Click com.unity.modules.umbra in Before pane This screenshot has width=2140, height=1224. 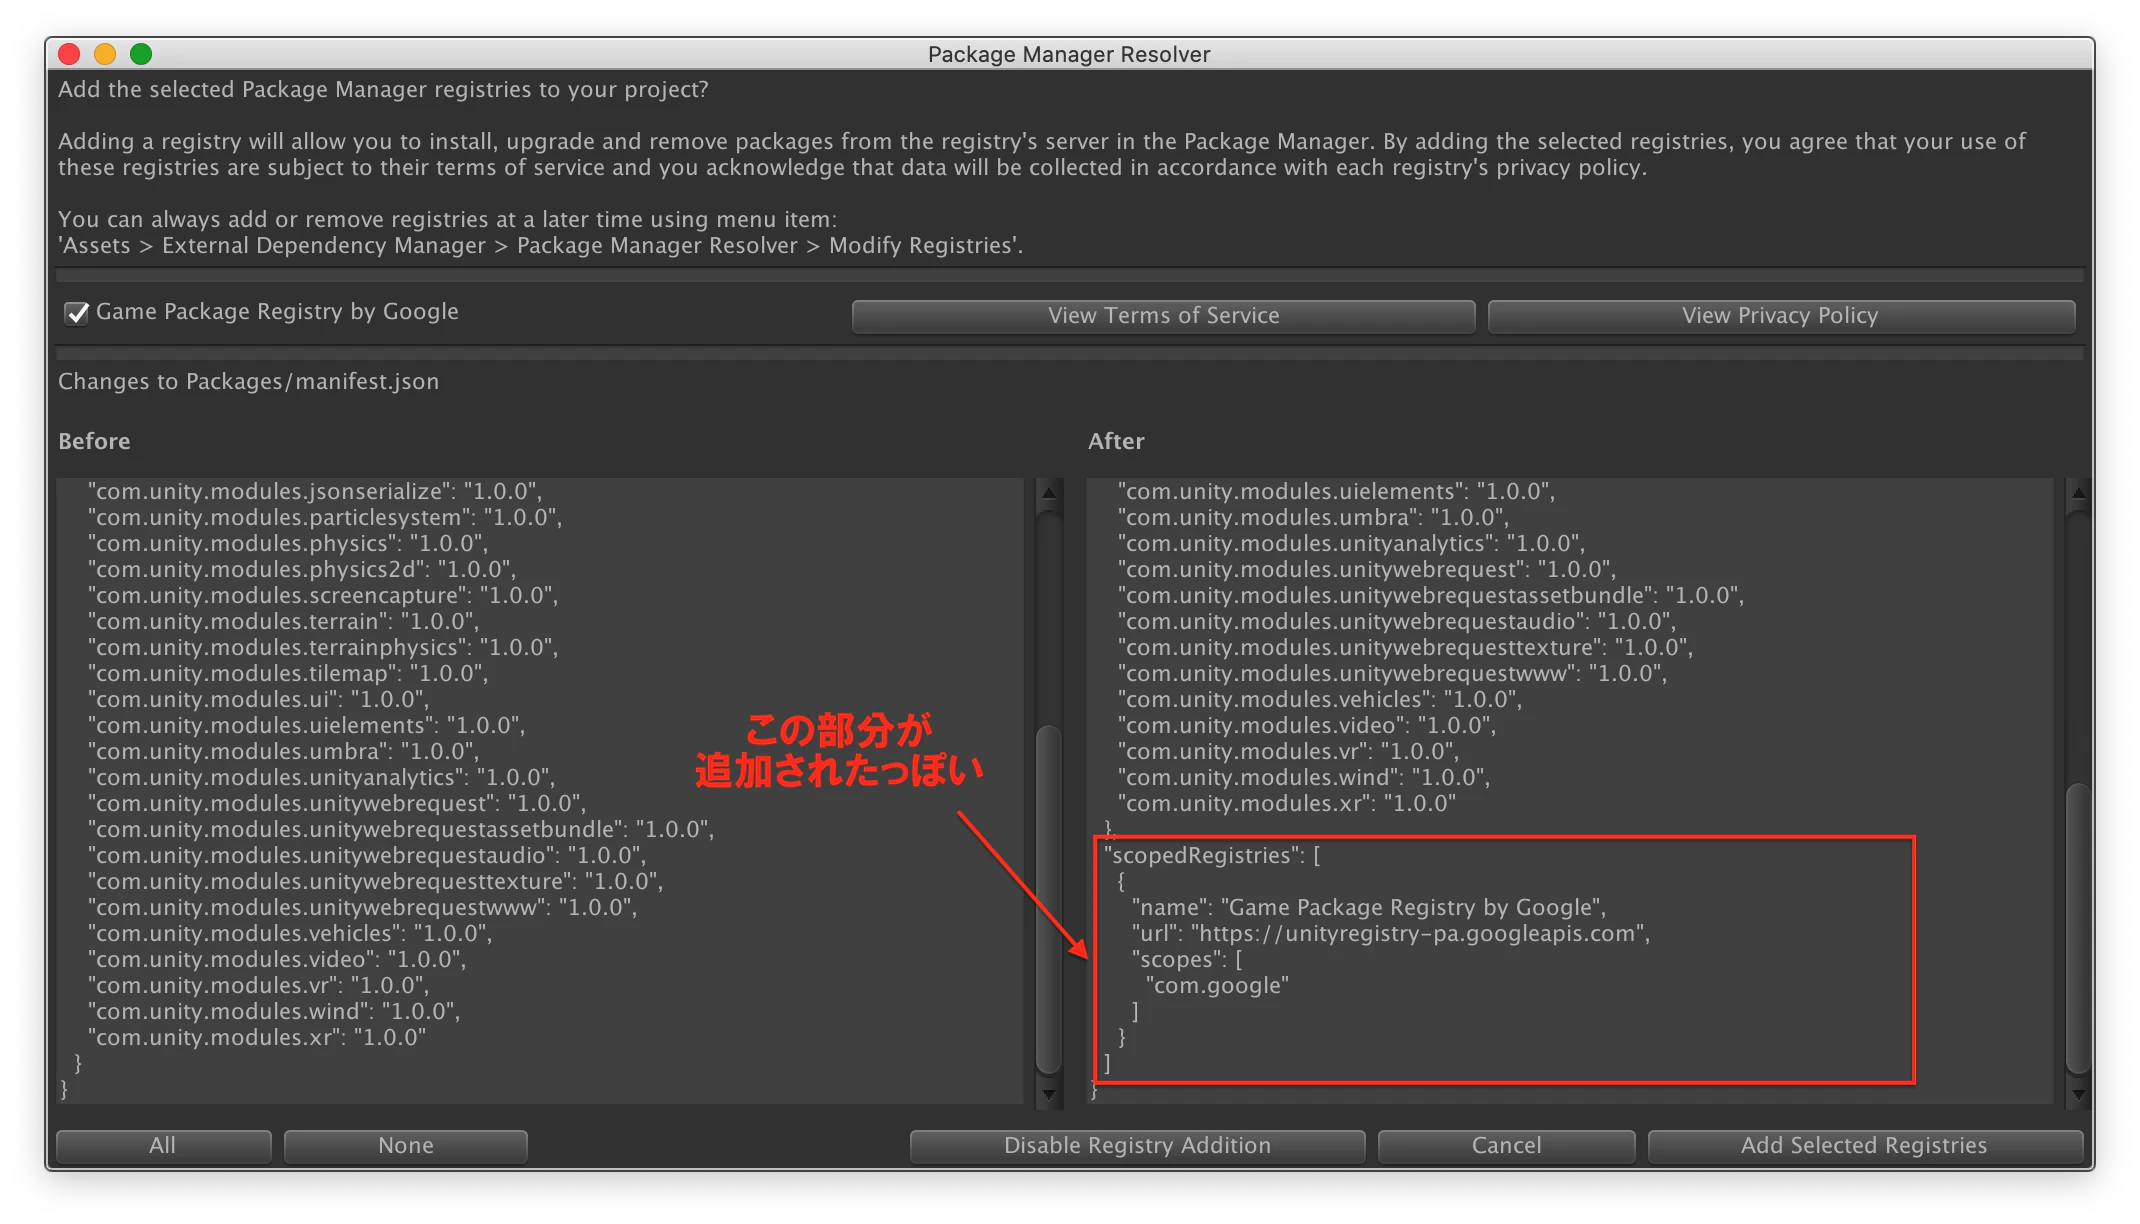click(284, 752)
